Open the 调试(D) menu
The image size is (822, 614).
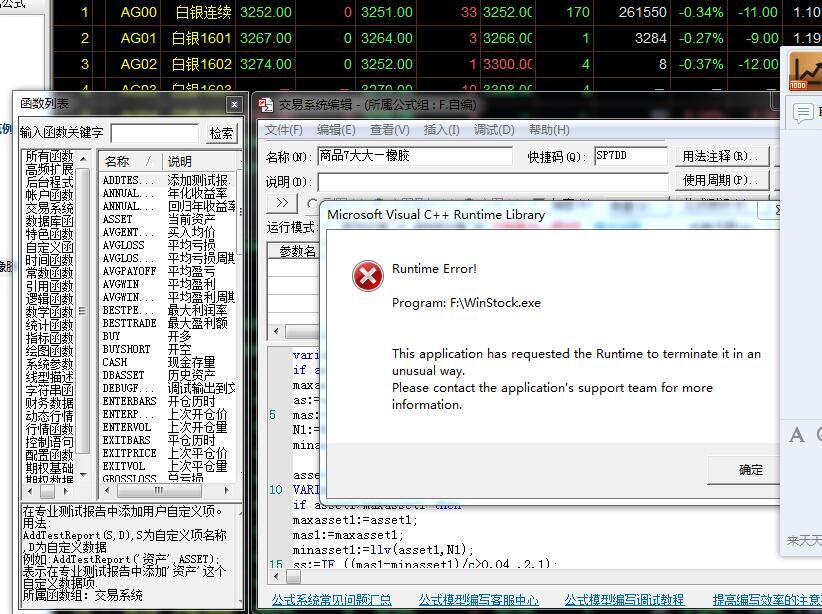coord(493,130)
